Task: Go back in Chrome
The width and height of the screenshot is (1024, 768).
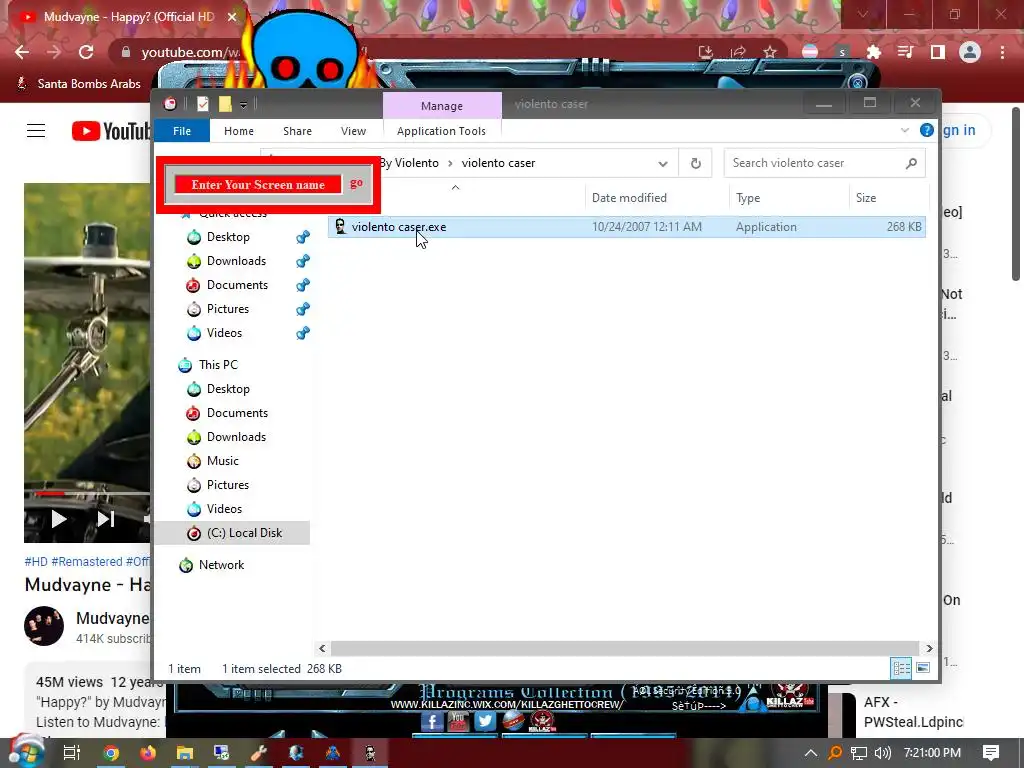Action: [x=22, y=52]
